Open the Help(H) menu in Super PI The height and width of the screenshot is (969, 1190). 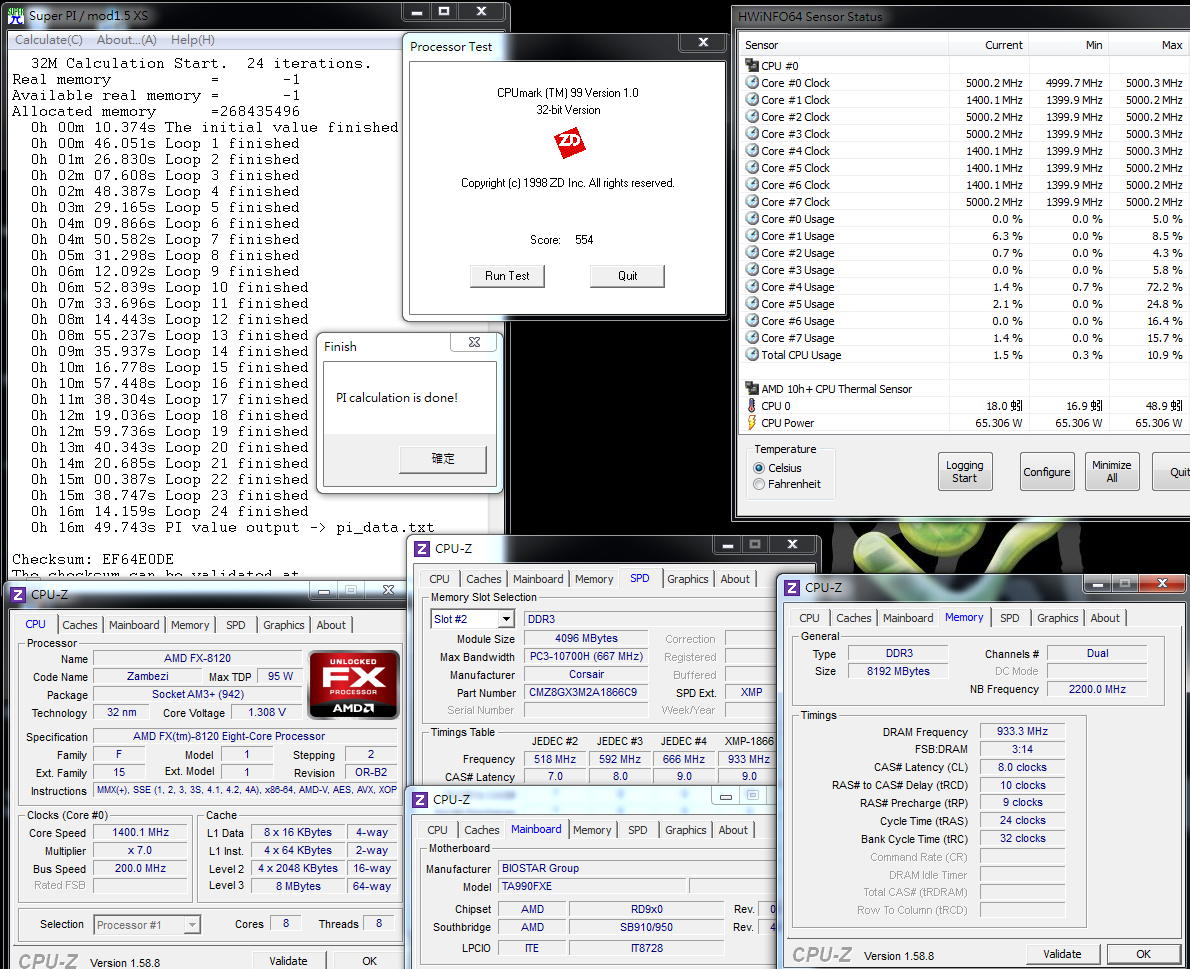pos(193,39)
